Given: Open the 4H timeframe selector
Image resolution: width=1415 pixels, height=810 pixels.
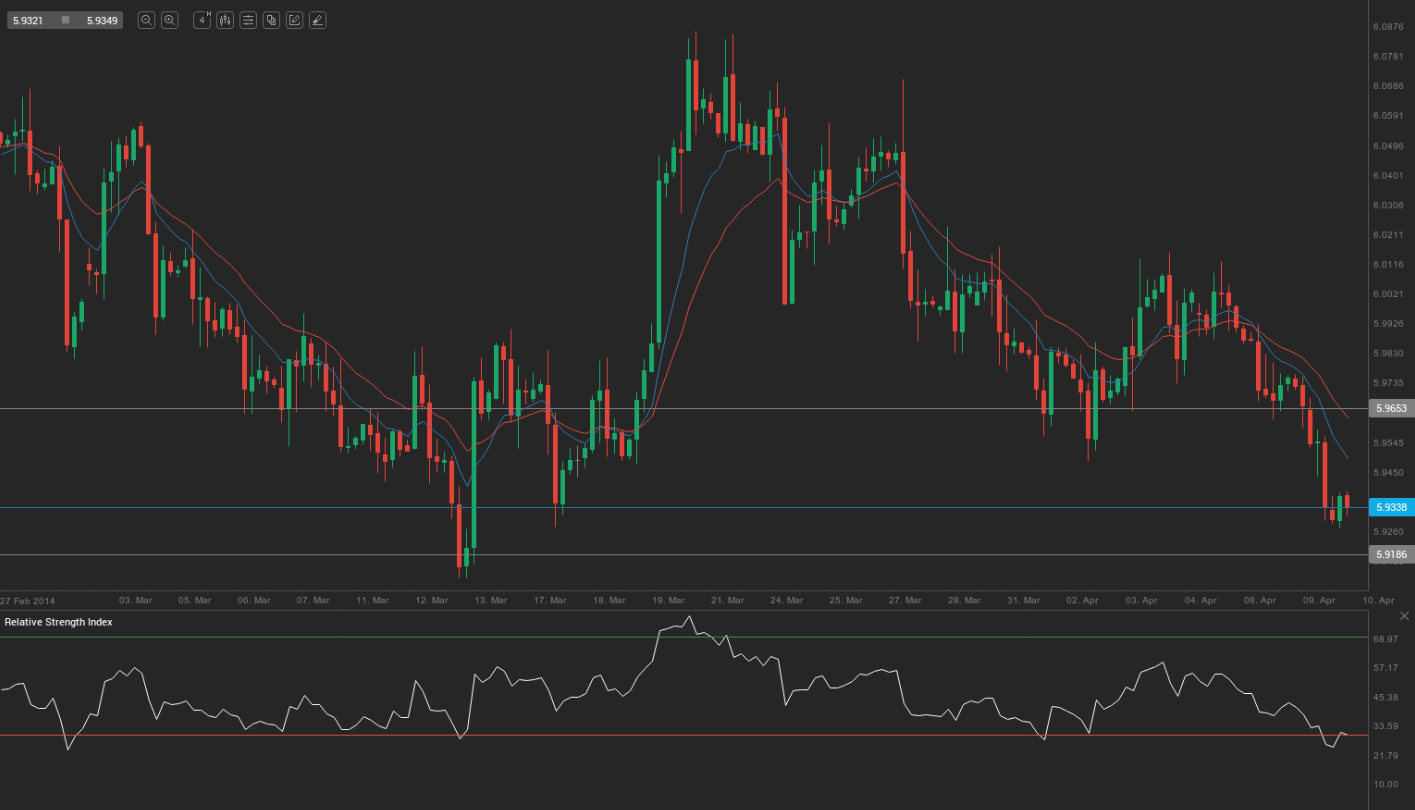Looking at the screenshot, I should [x=202, y=20].
